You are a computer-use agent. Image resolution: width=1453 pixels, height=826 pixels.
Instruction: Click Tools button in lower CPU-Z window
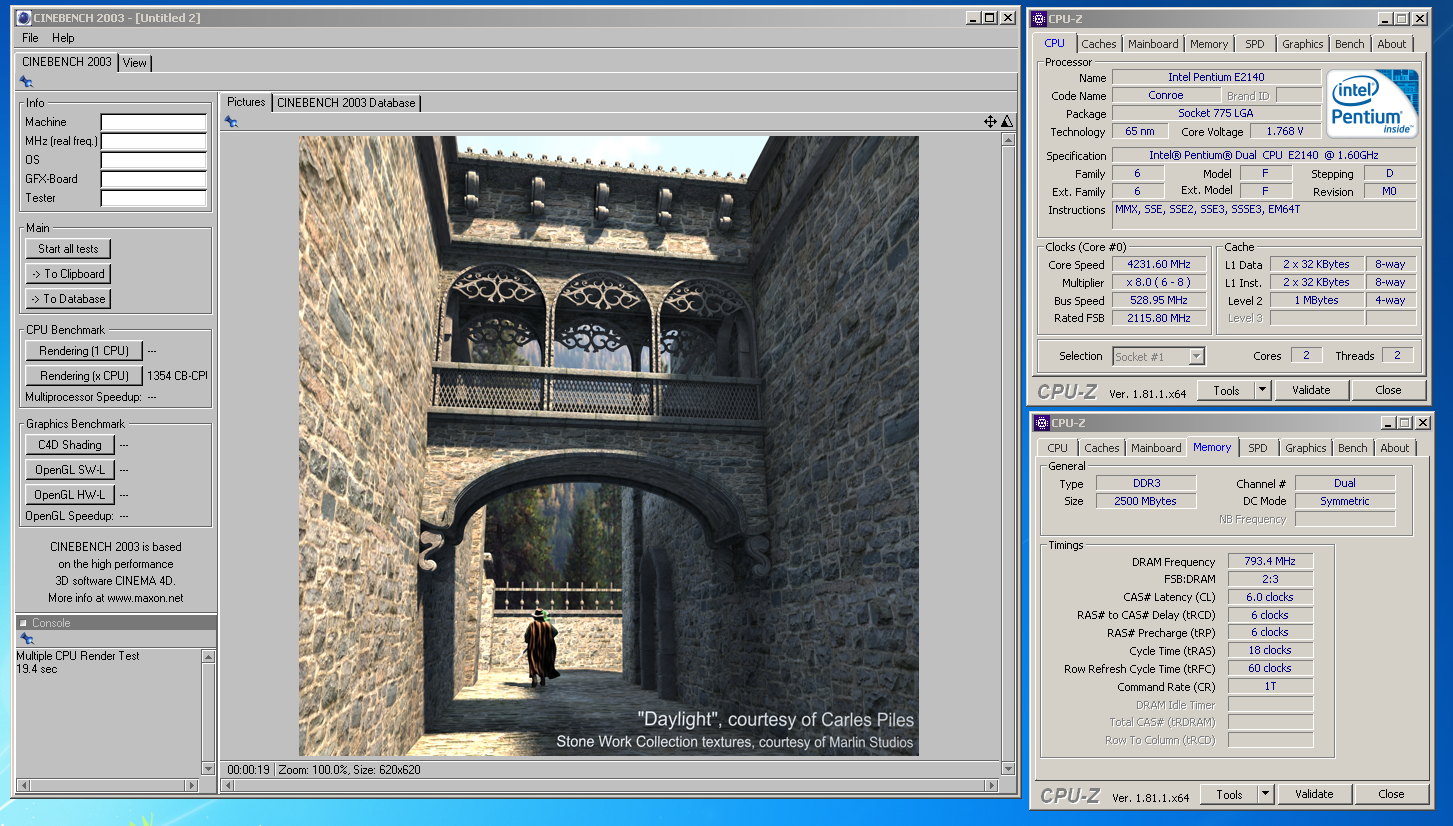click(1229, 794)
